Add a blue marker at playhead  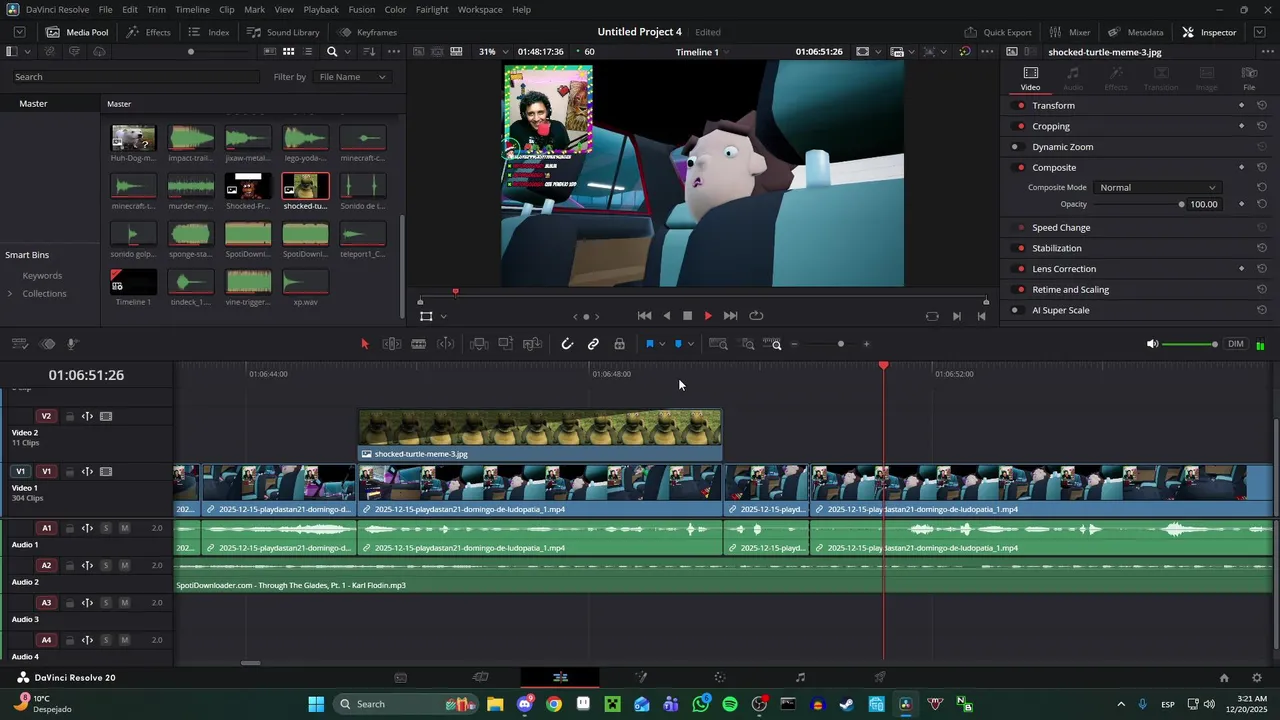(678, 344)
